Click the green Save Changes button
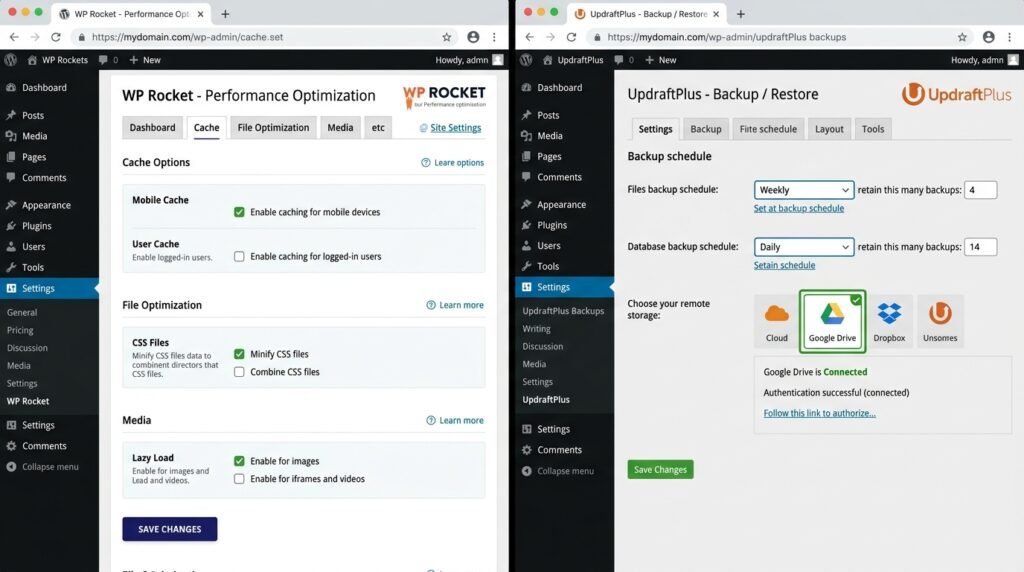The height and width of the screenshot is (572, 1024). [x=660, y=469]
